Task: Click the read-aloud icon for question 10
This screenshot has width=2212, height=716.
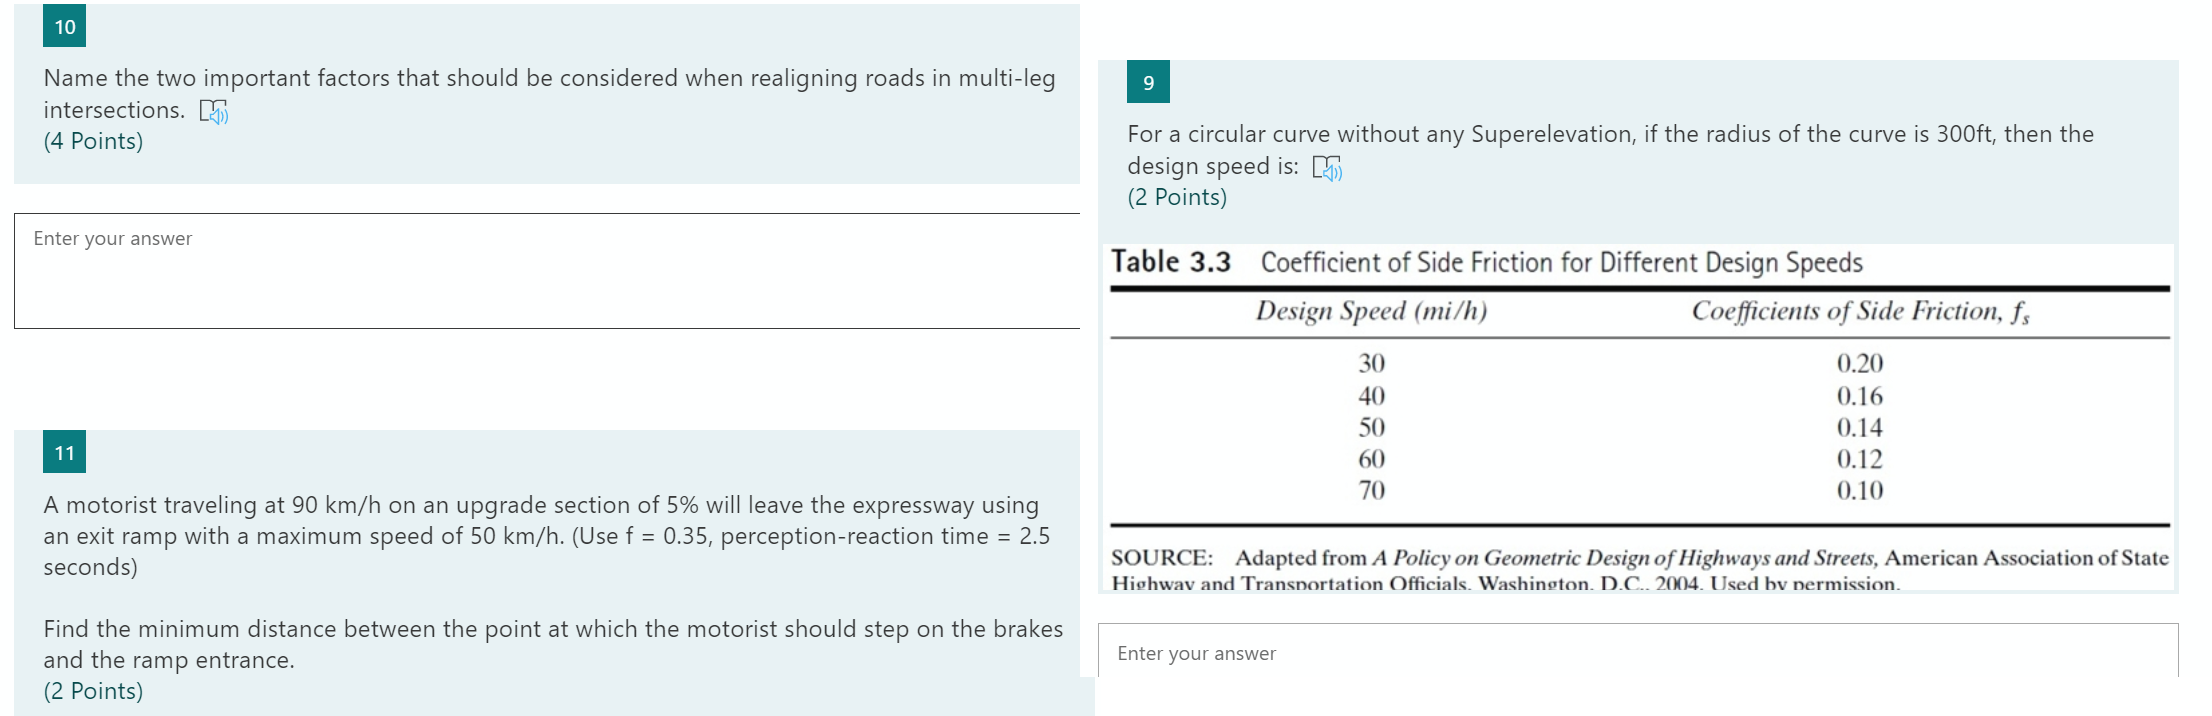Action: [214, 111]
